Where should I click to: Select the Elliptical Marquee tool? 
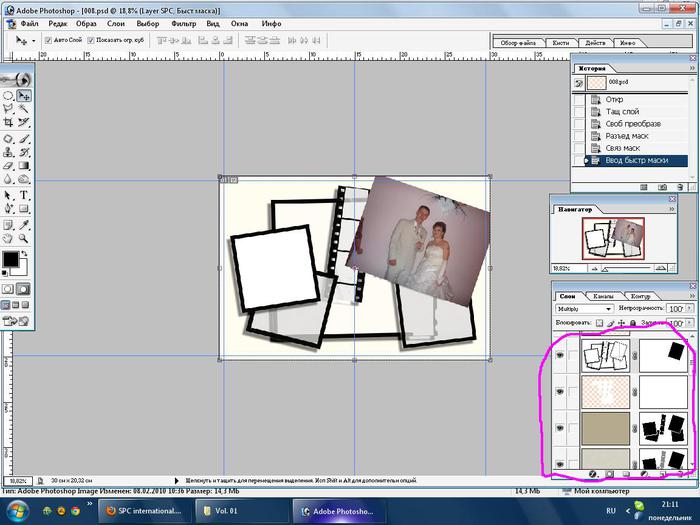click(x=8, y=96)
